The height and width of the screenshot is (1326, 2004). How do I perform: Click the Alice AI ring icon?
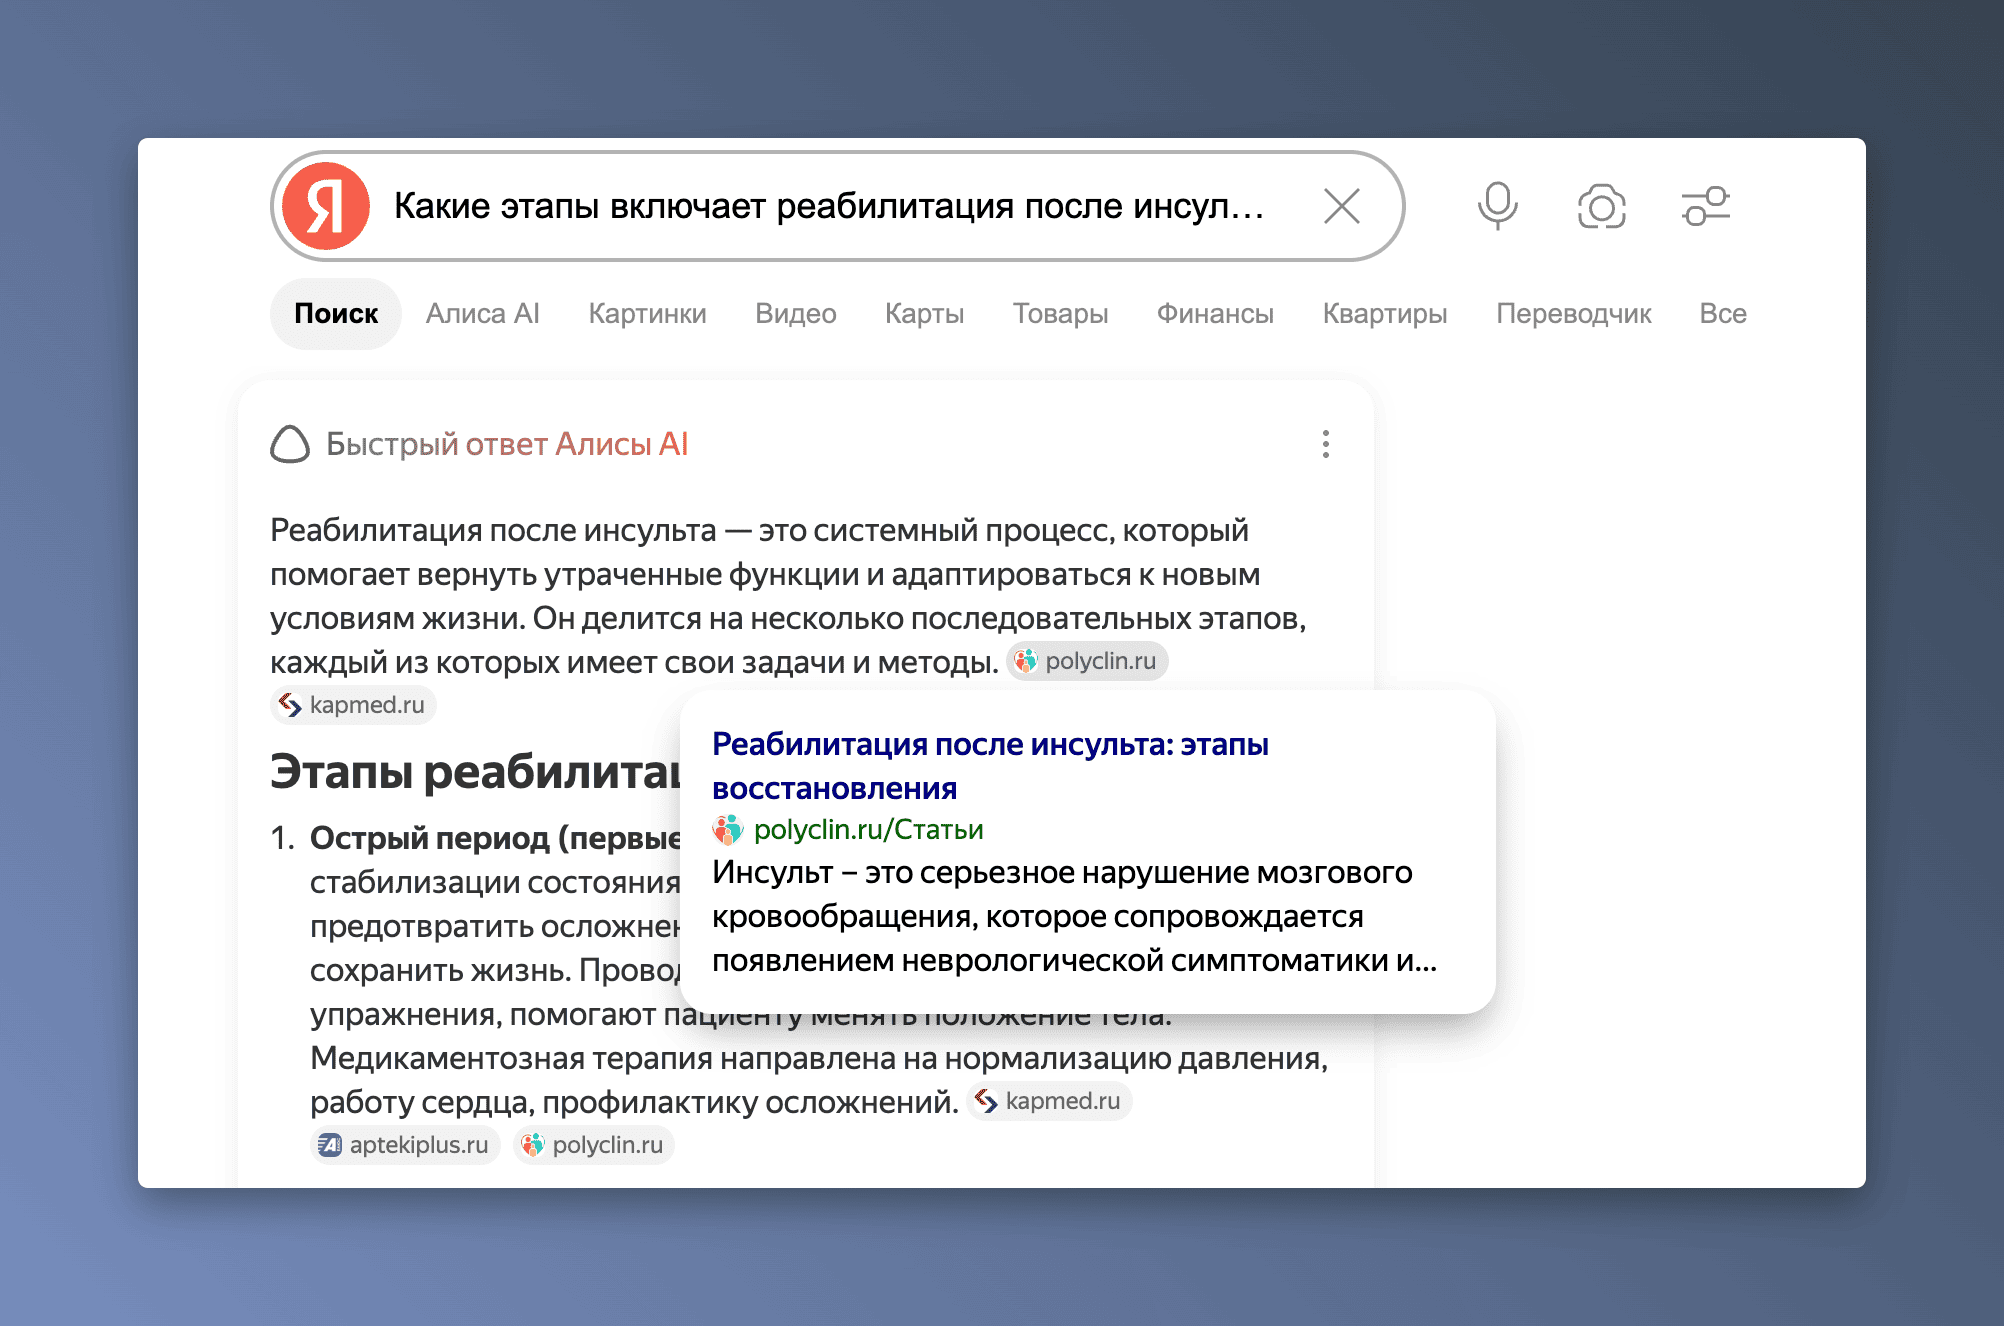pos(290,444)
